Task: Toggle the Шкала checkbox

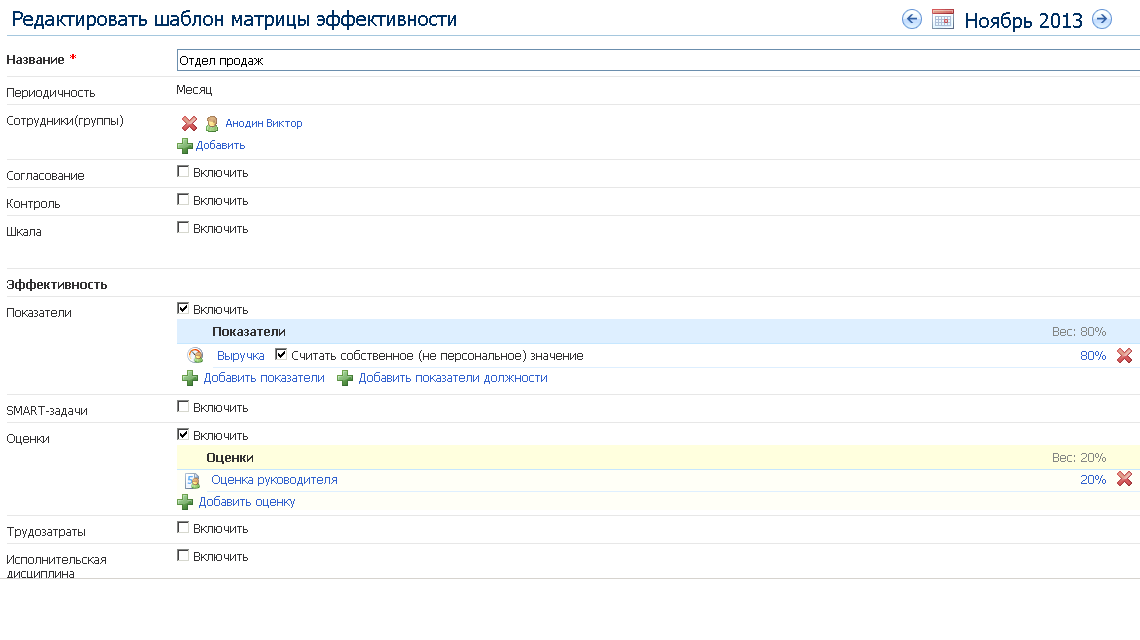Action: tap(183, 228)
